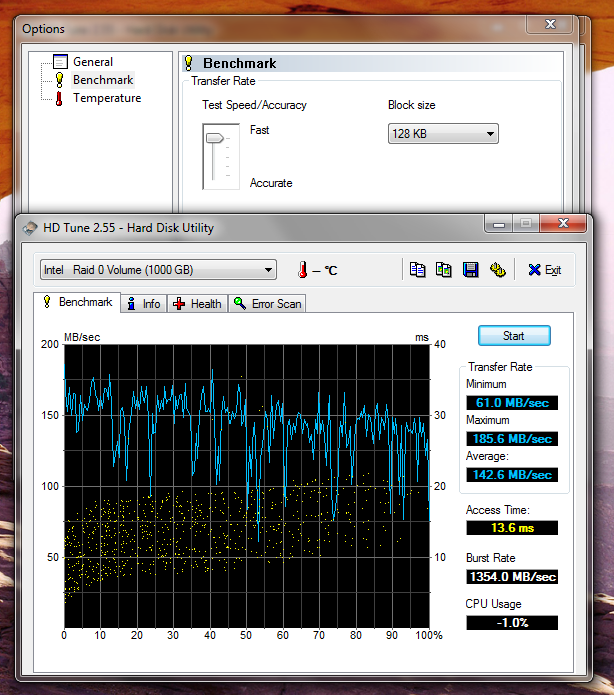
Task: Open the Intel Raid 0 Volume drive dropdown
Action: (x=158, y=270)
